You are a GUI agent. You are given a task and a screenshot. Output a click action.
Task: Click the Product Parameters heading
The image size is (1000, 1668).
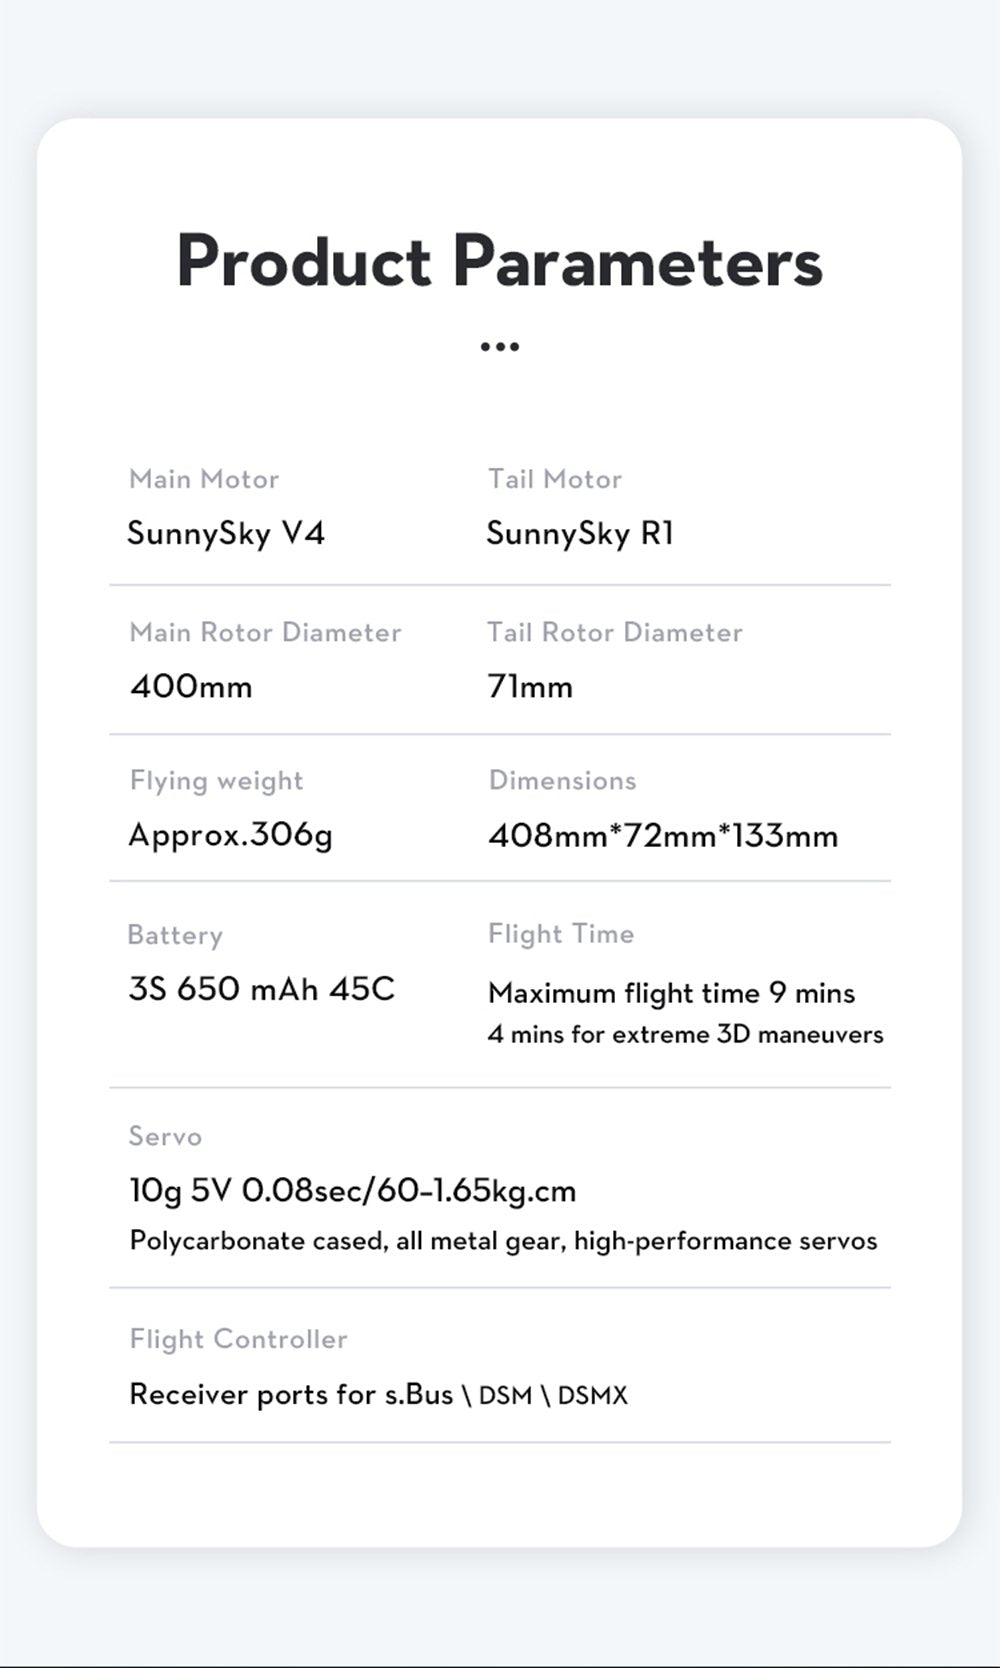[499, 261]
